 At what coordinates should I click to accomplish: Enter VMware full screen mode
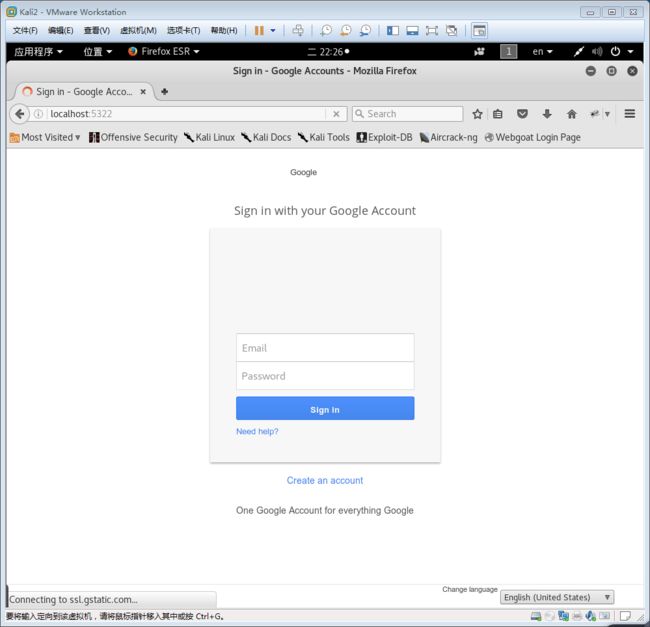(x=432, y=31)
